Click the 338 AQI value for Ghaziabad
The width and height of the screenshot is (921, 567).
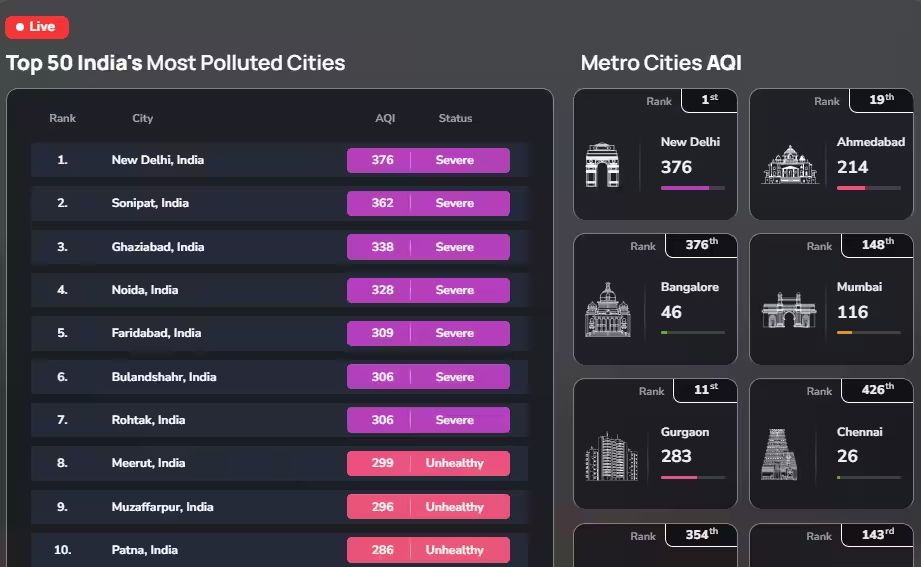pos(382,247)
